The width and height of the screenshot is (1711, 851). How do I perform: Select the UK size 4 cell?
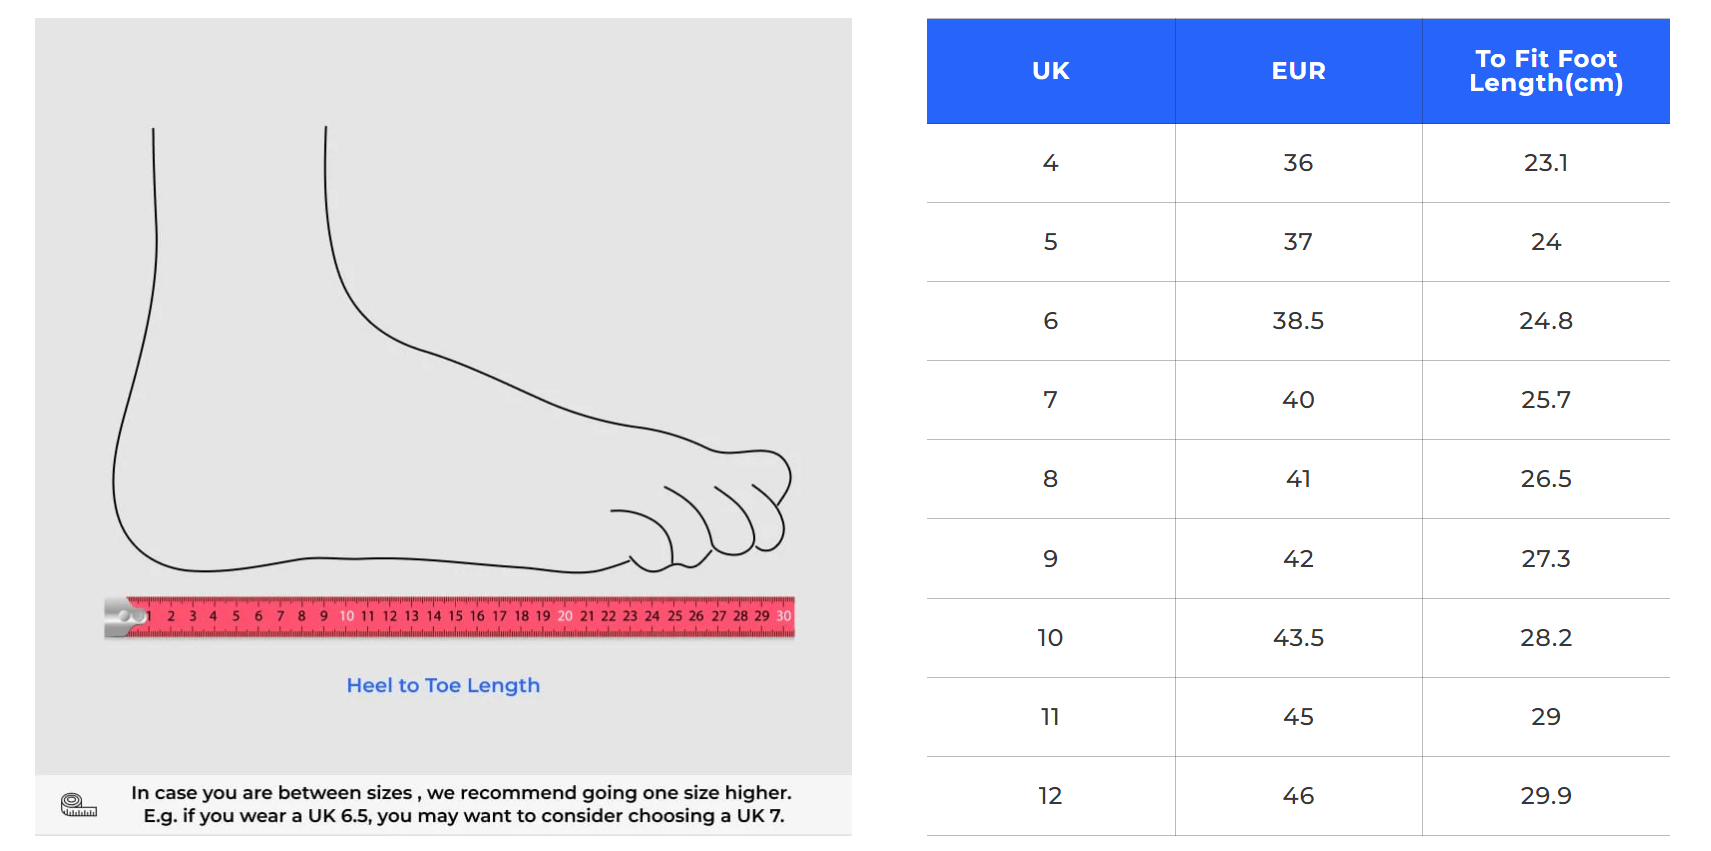click(1050, 163)
